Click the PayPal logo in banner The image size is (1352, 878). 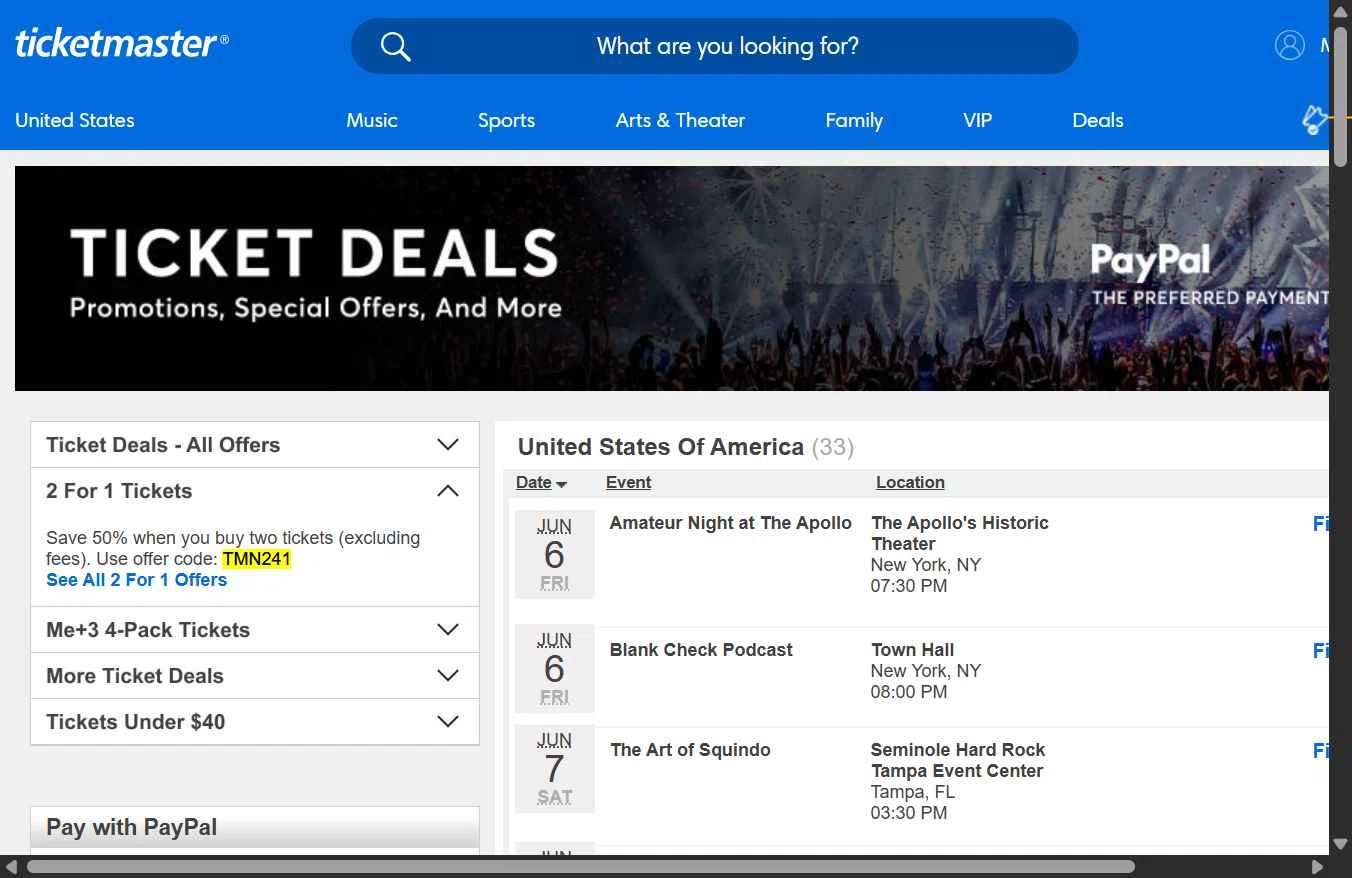(x=1150, y=262)
